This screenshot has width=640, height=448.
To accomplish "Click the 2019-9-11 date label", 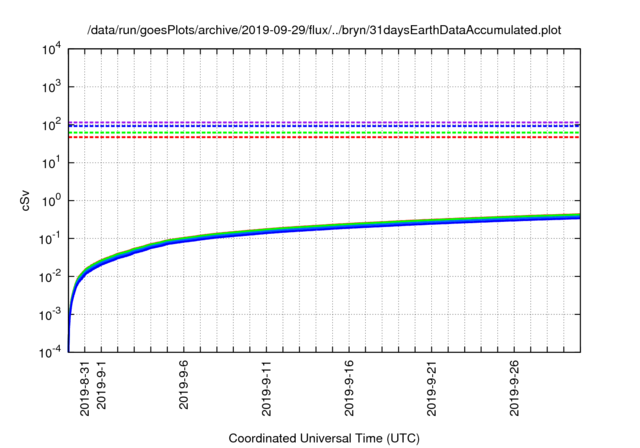I will tap(266, 388).
